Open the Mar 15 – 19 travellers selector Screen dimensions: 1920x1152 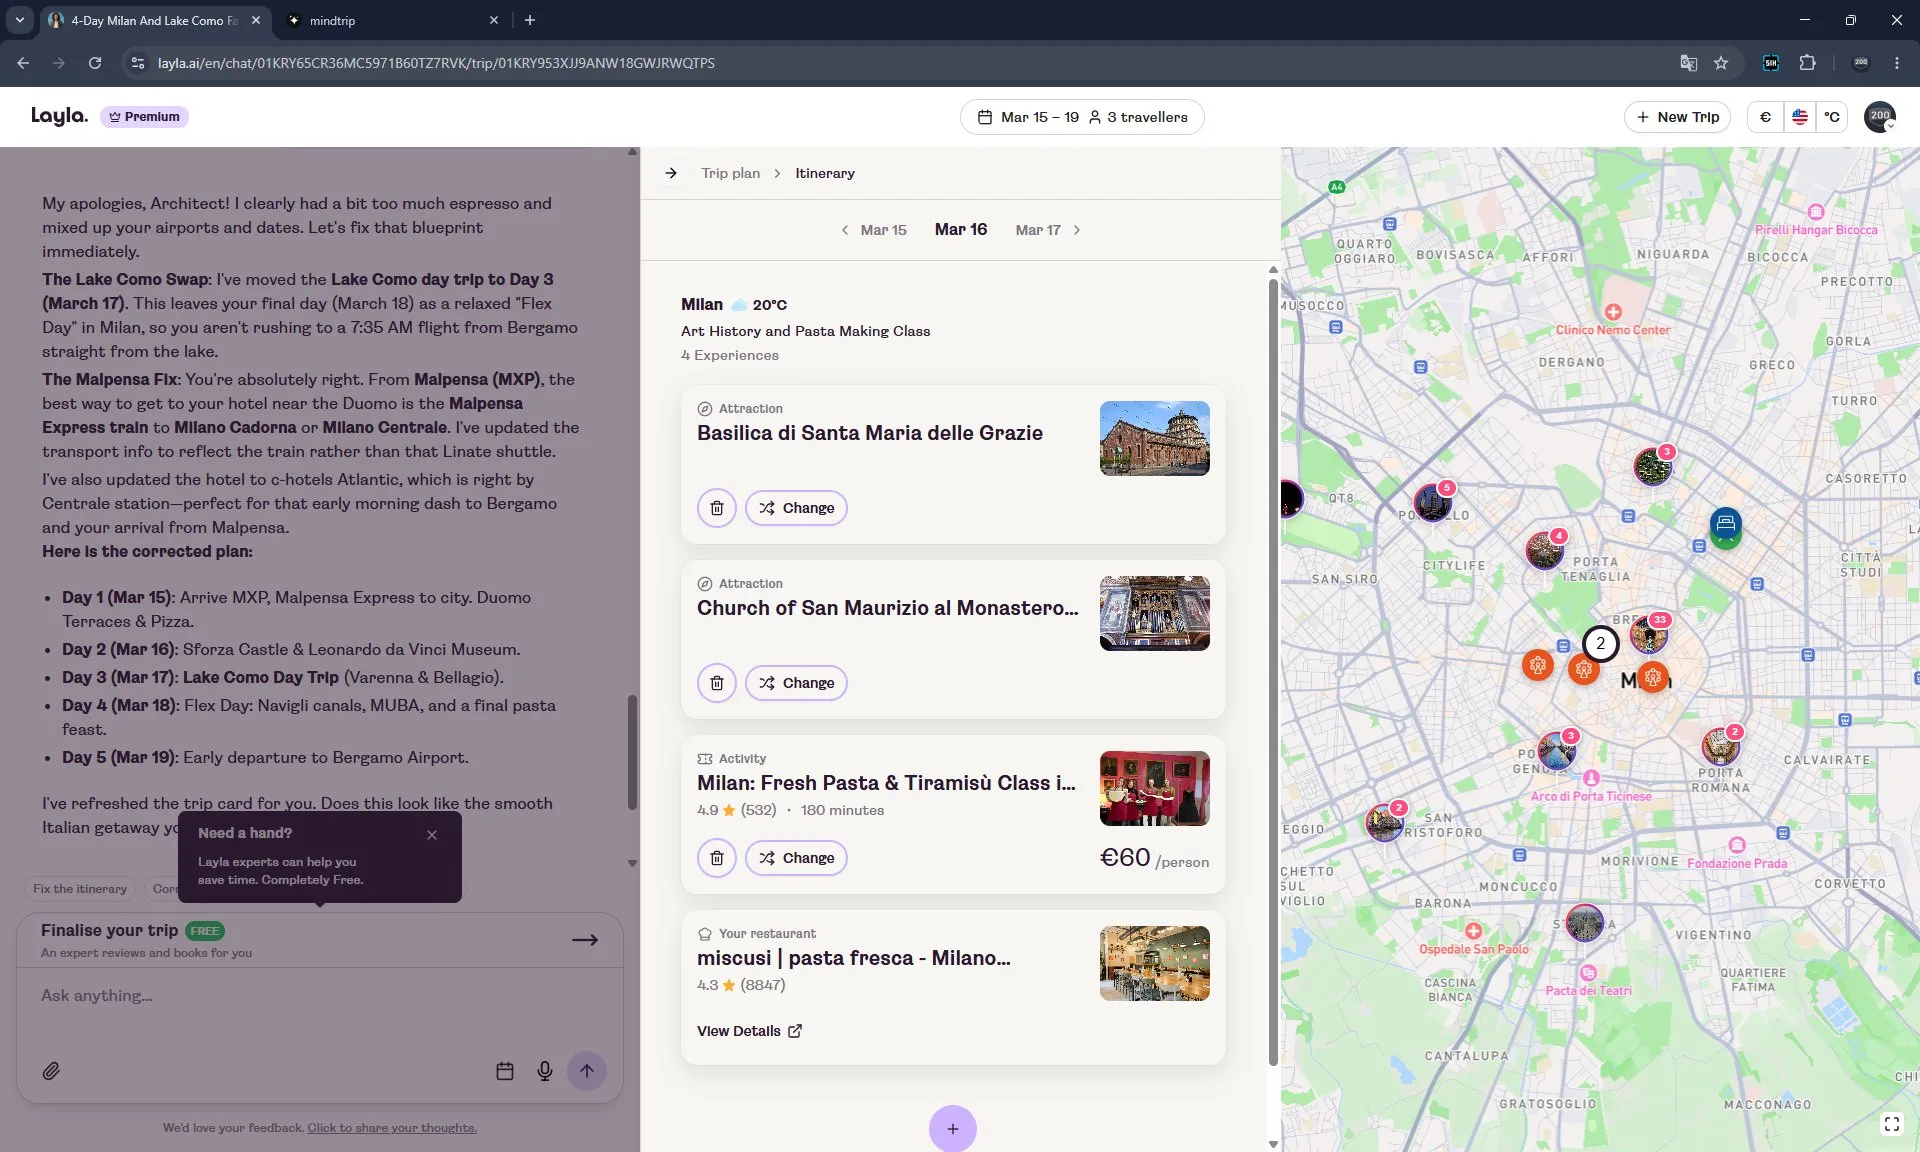point(1082,117)
